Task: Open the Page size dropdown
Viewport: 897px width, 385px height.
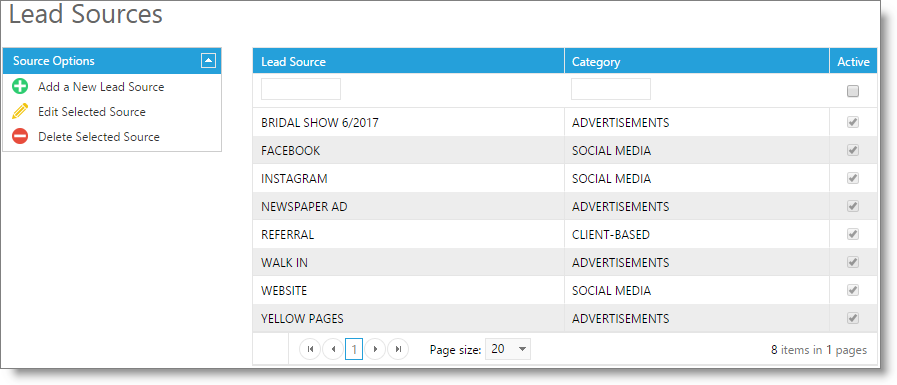Action: click(x=508, y=349)
